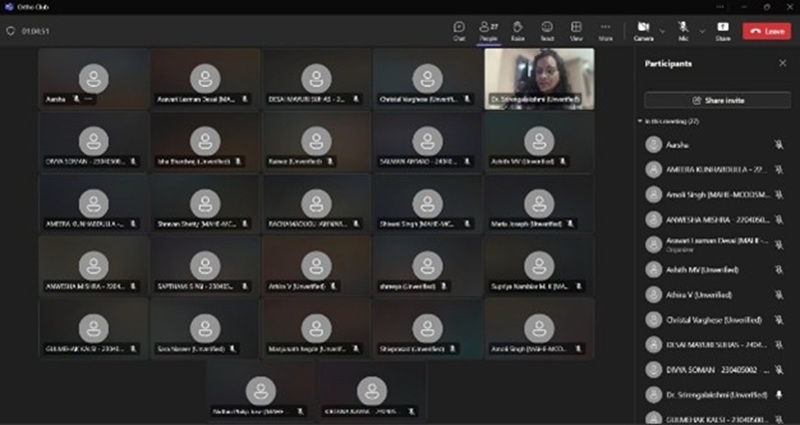
Task: Click the shield icon beside the meeting timer
Action: (11, 31)
